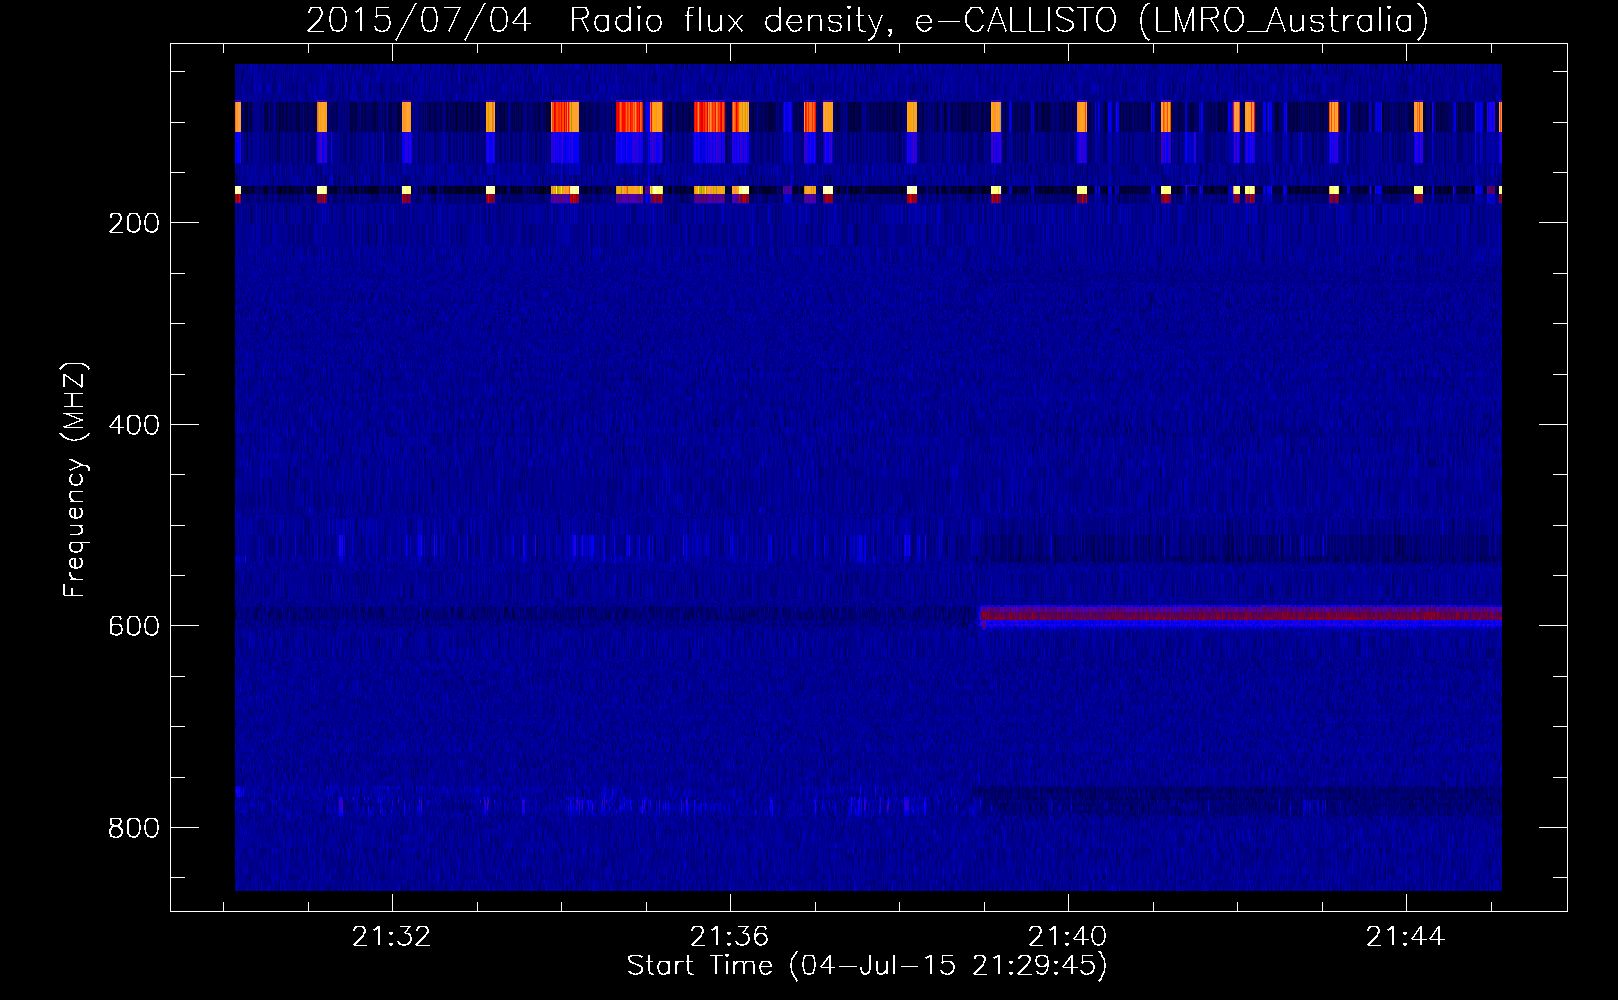The height and width of the screenshot is (1000, 1618).
Task: Click the 21:40 time tick label
Action: (x=1068, y=936)
